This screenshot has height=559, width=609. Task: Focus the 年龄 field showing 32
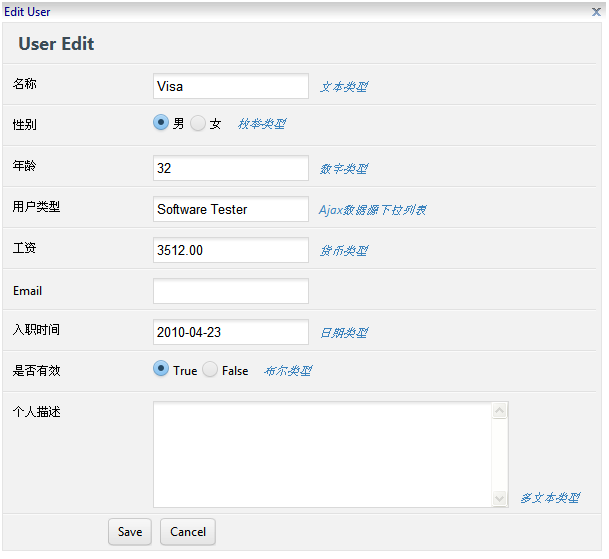(231, 168)
